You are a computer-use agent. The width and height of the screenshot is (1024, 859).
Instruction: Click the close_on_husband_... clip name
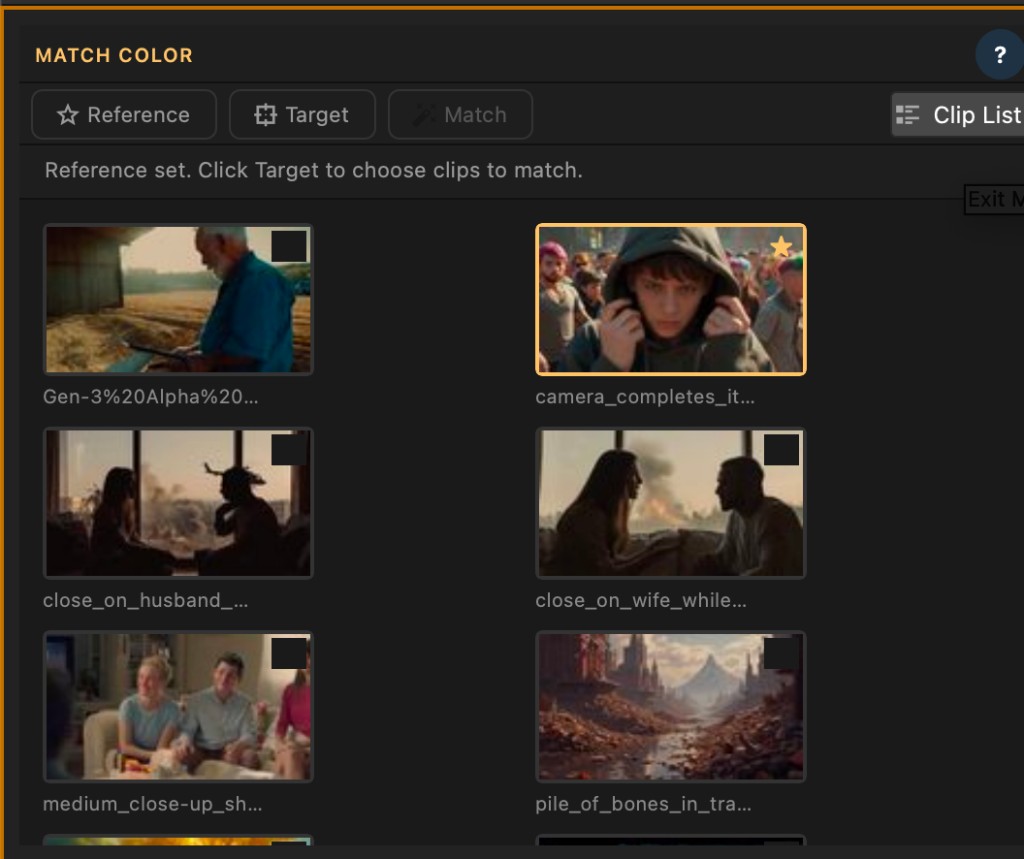click(x=146, y=600)
